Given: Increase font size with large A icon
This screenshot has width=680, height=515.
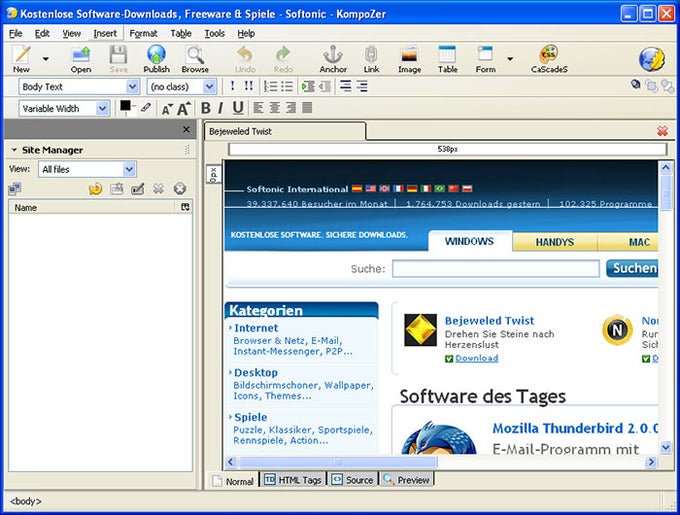Looking at the screenshot, I should pyautogui.click(x=183, y=108).
